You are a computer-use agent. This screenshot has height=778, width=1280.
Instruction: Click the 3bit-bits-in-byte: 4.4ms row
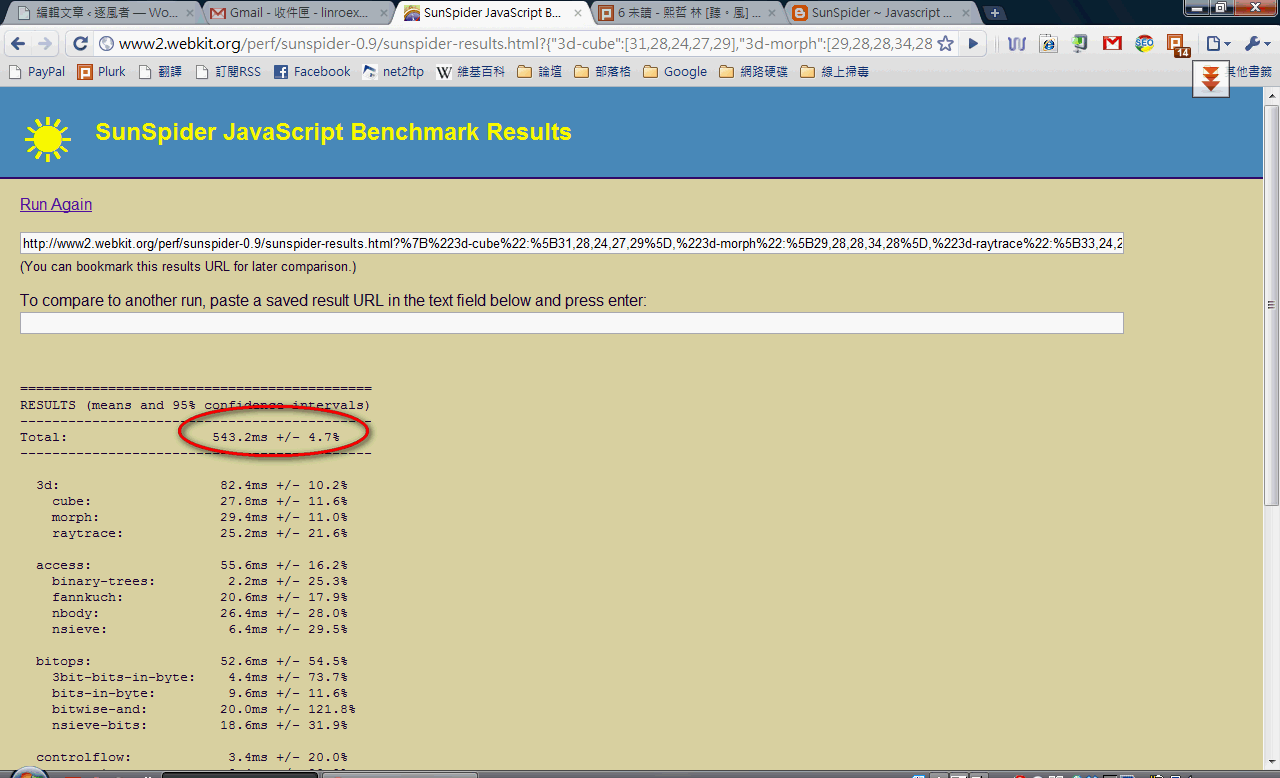pyautogui.click(x=200, y=677)
